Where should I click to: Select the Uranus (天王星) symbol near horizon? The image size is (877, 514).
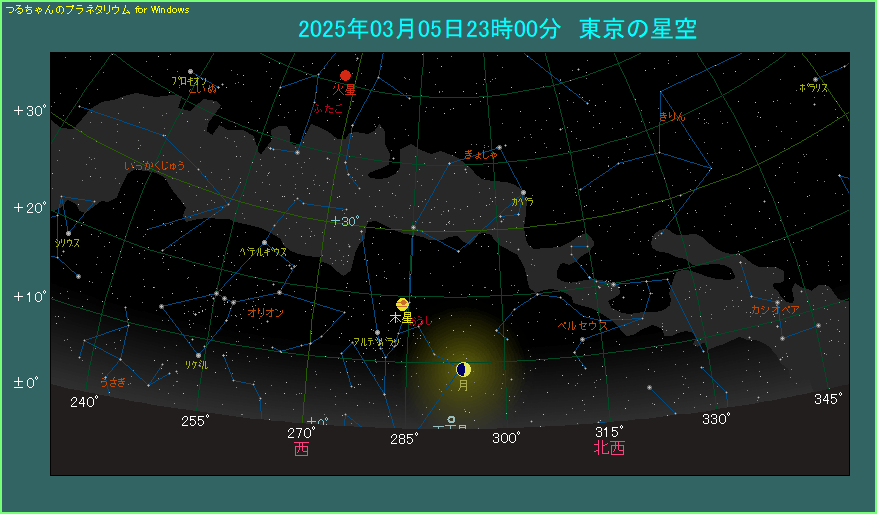[x=451, y=420]
